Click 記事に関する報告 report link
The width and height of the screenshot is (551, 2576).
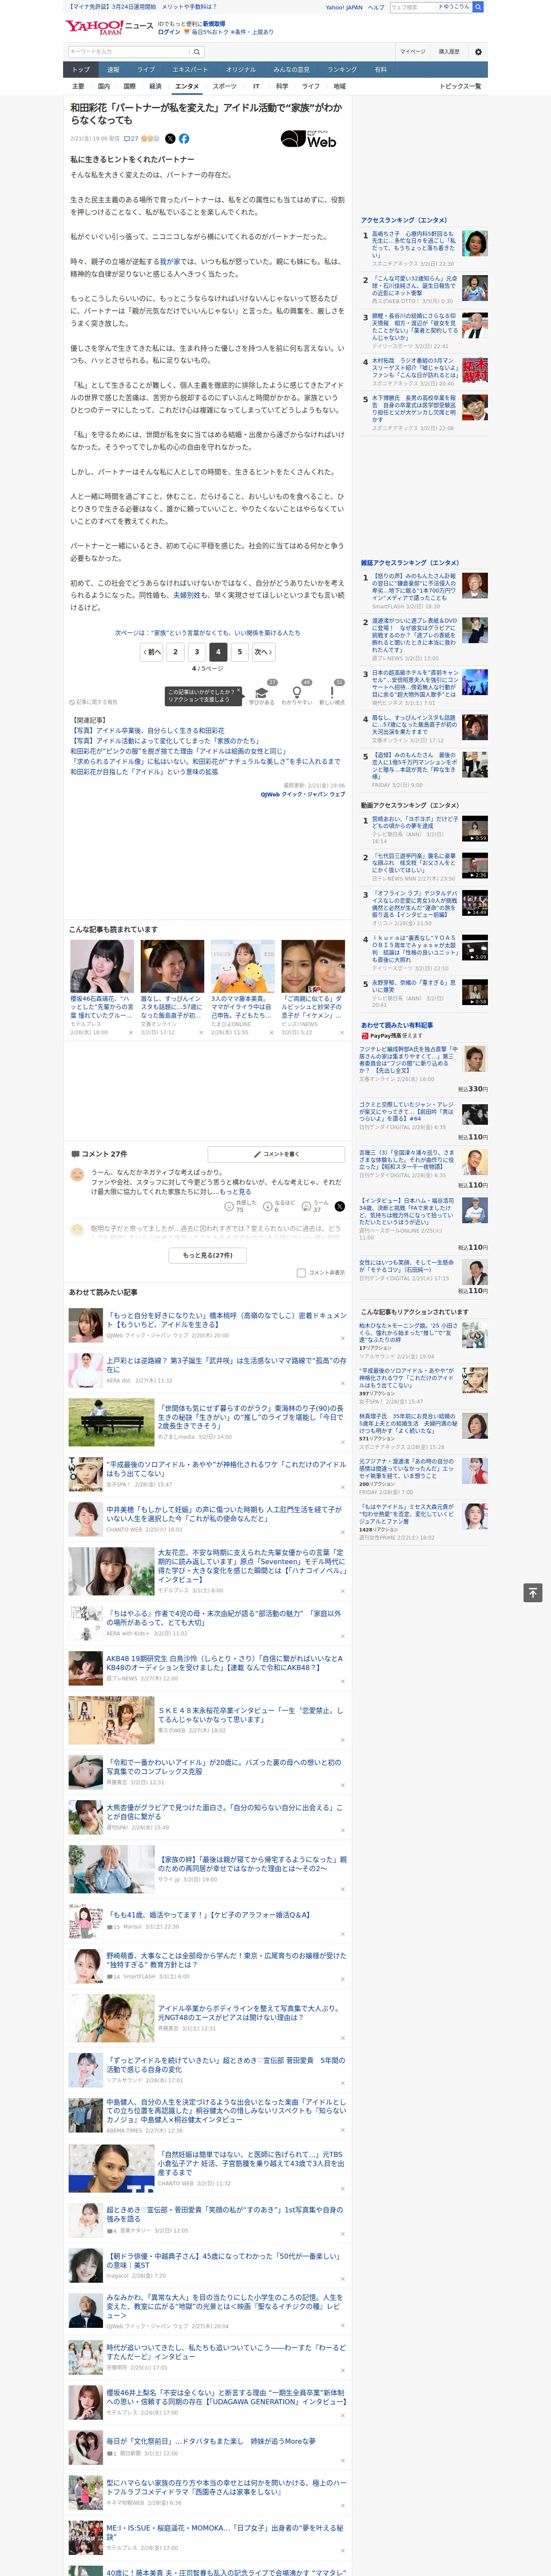(x=93, y=702)
